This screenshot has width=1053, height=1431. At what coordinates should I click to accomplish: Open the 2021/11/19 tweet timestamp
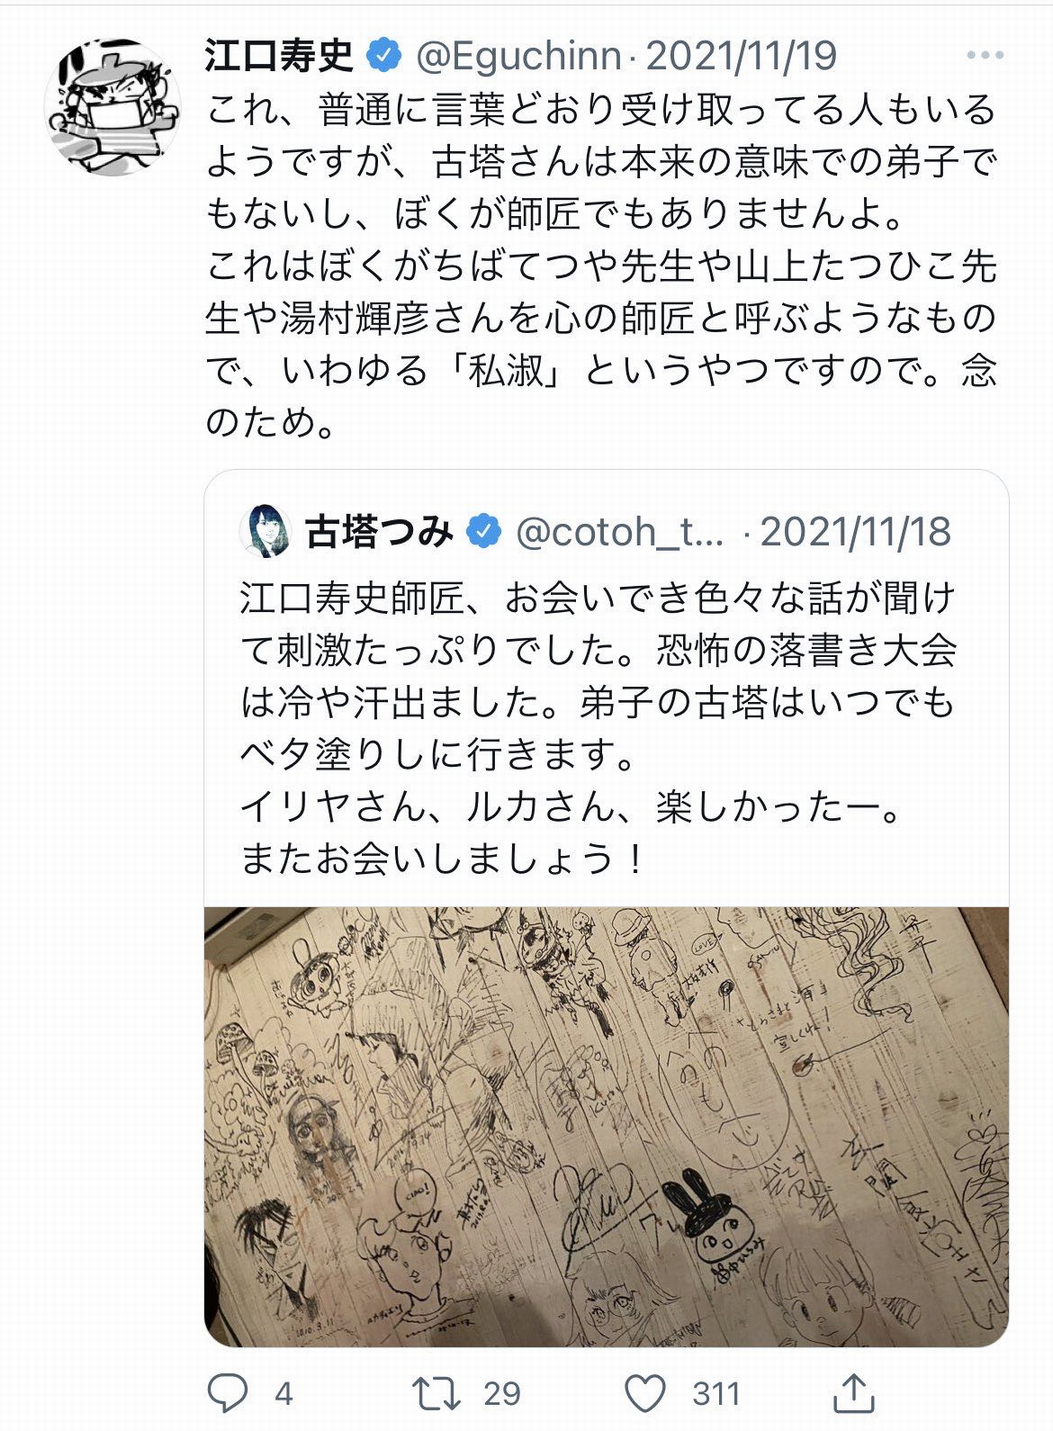pyautogui.click(x=741, y=56)
